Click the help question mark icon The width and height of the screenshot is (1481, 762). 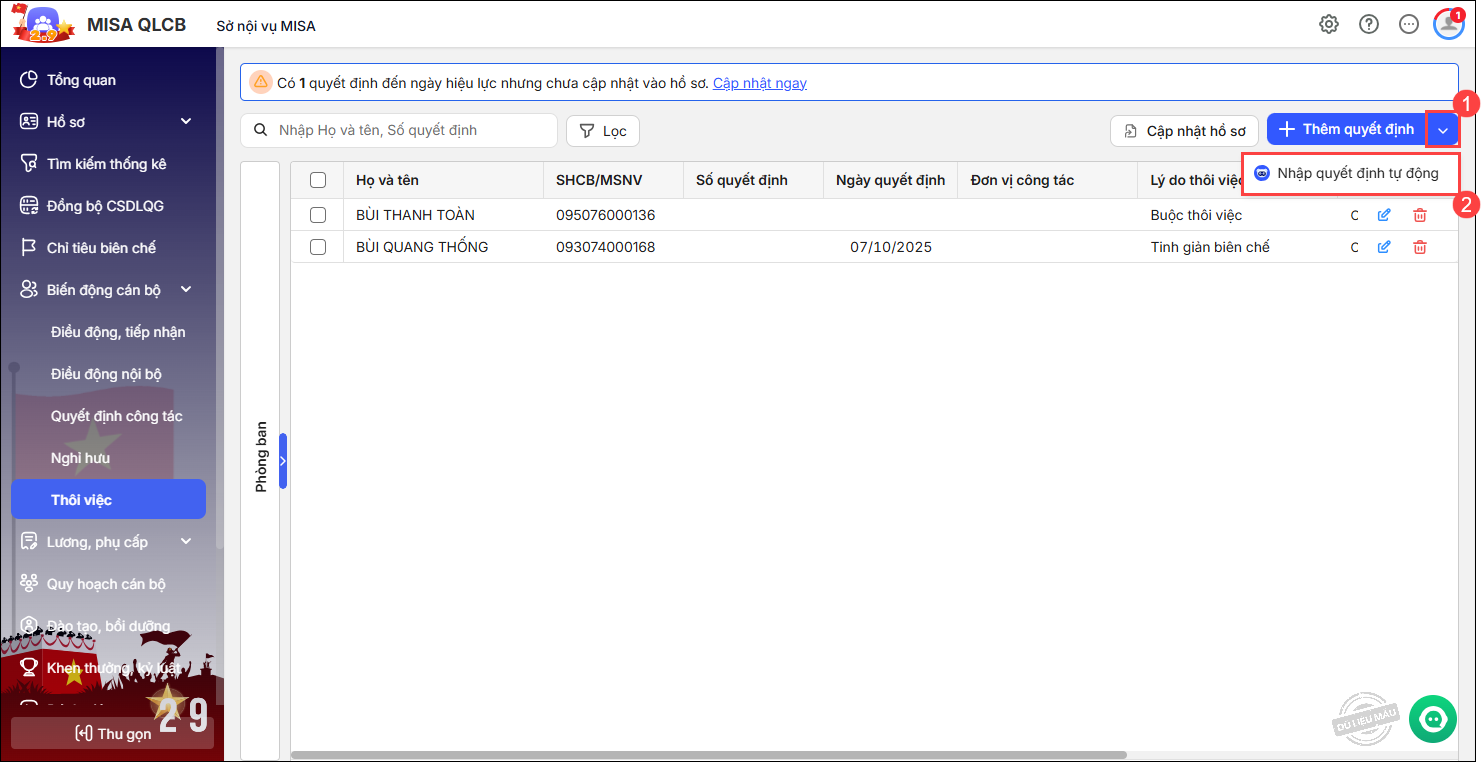point(1368,25)
